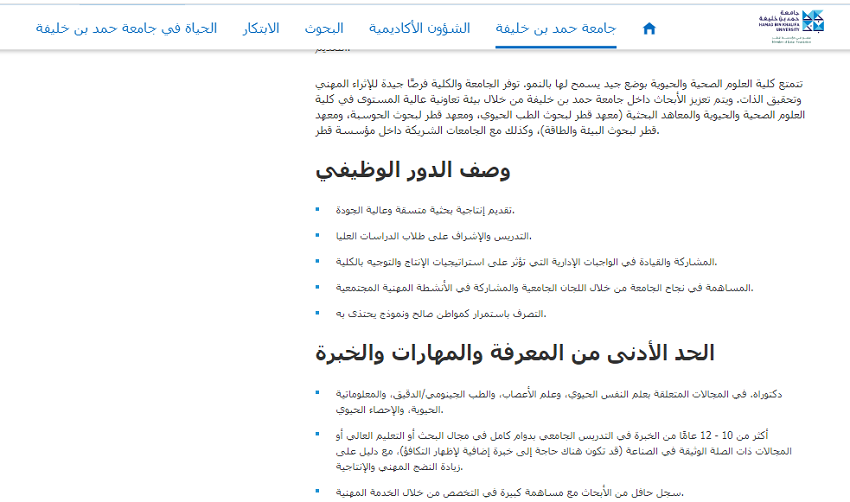850x502 pixels.
Task: Click bullet marker beside التصرف باستمرار كمواطن صالح
Action: pyautogui.click(x=318, y=313)
